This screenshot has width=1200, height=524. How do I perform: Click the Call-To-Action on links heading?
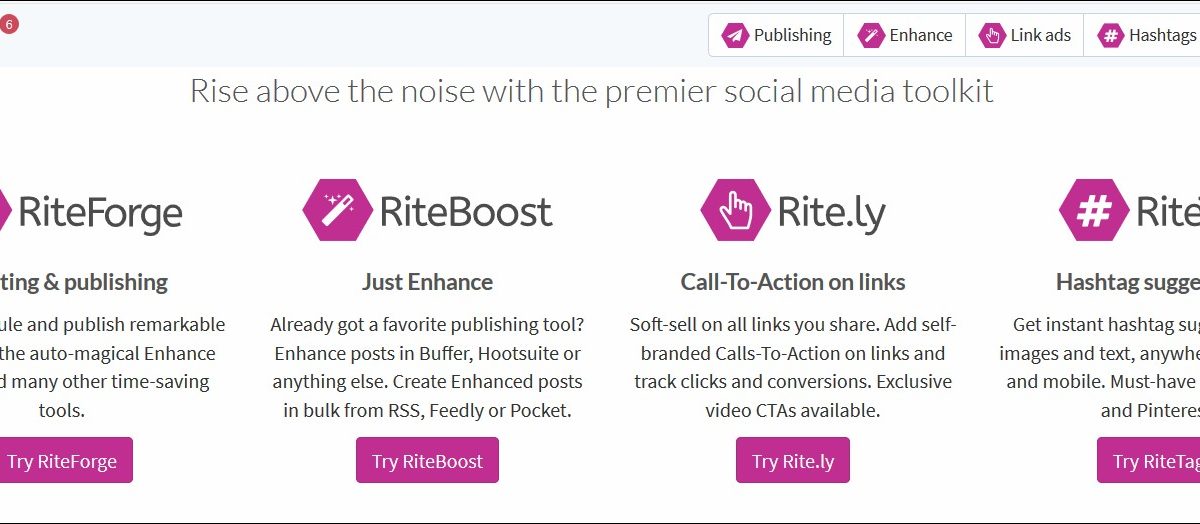[793, 282]
